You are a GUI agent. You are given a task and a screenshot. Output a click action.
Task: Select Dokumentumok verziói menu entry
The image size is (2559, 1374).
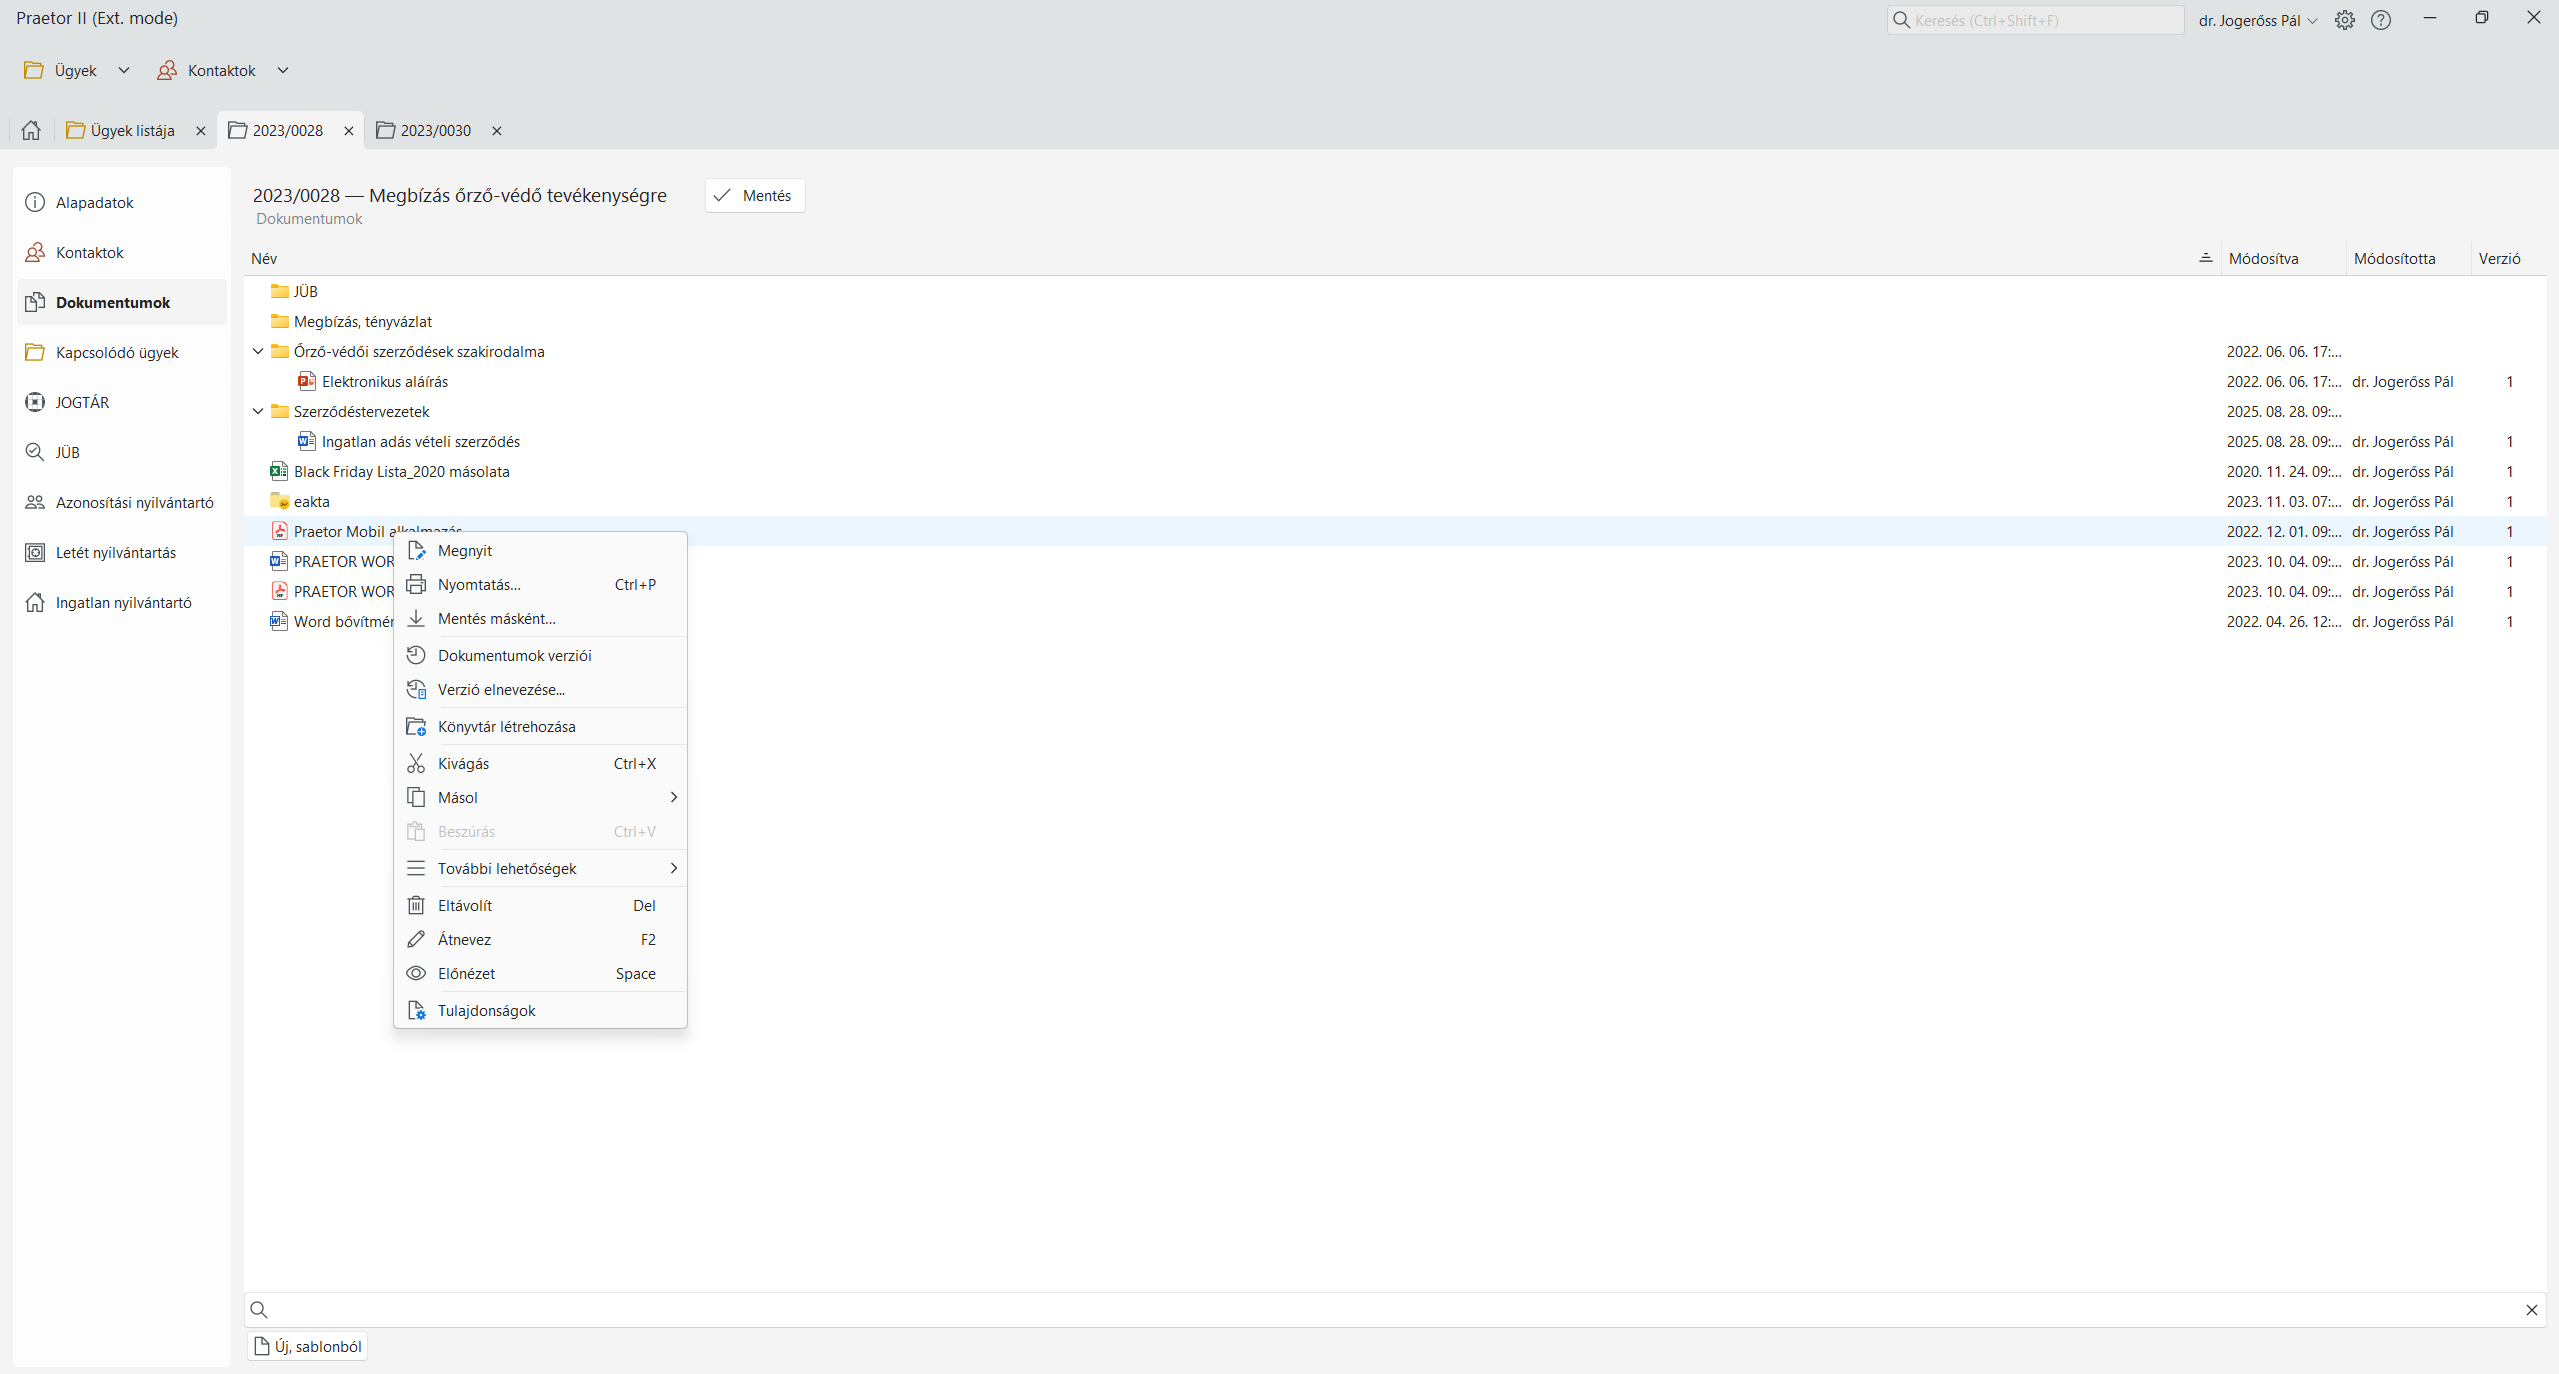point(514,655)
